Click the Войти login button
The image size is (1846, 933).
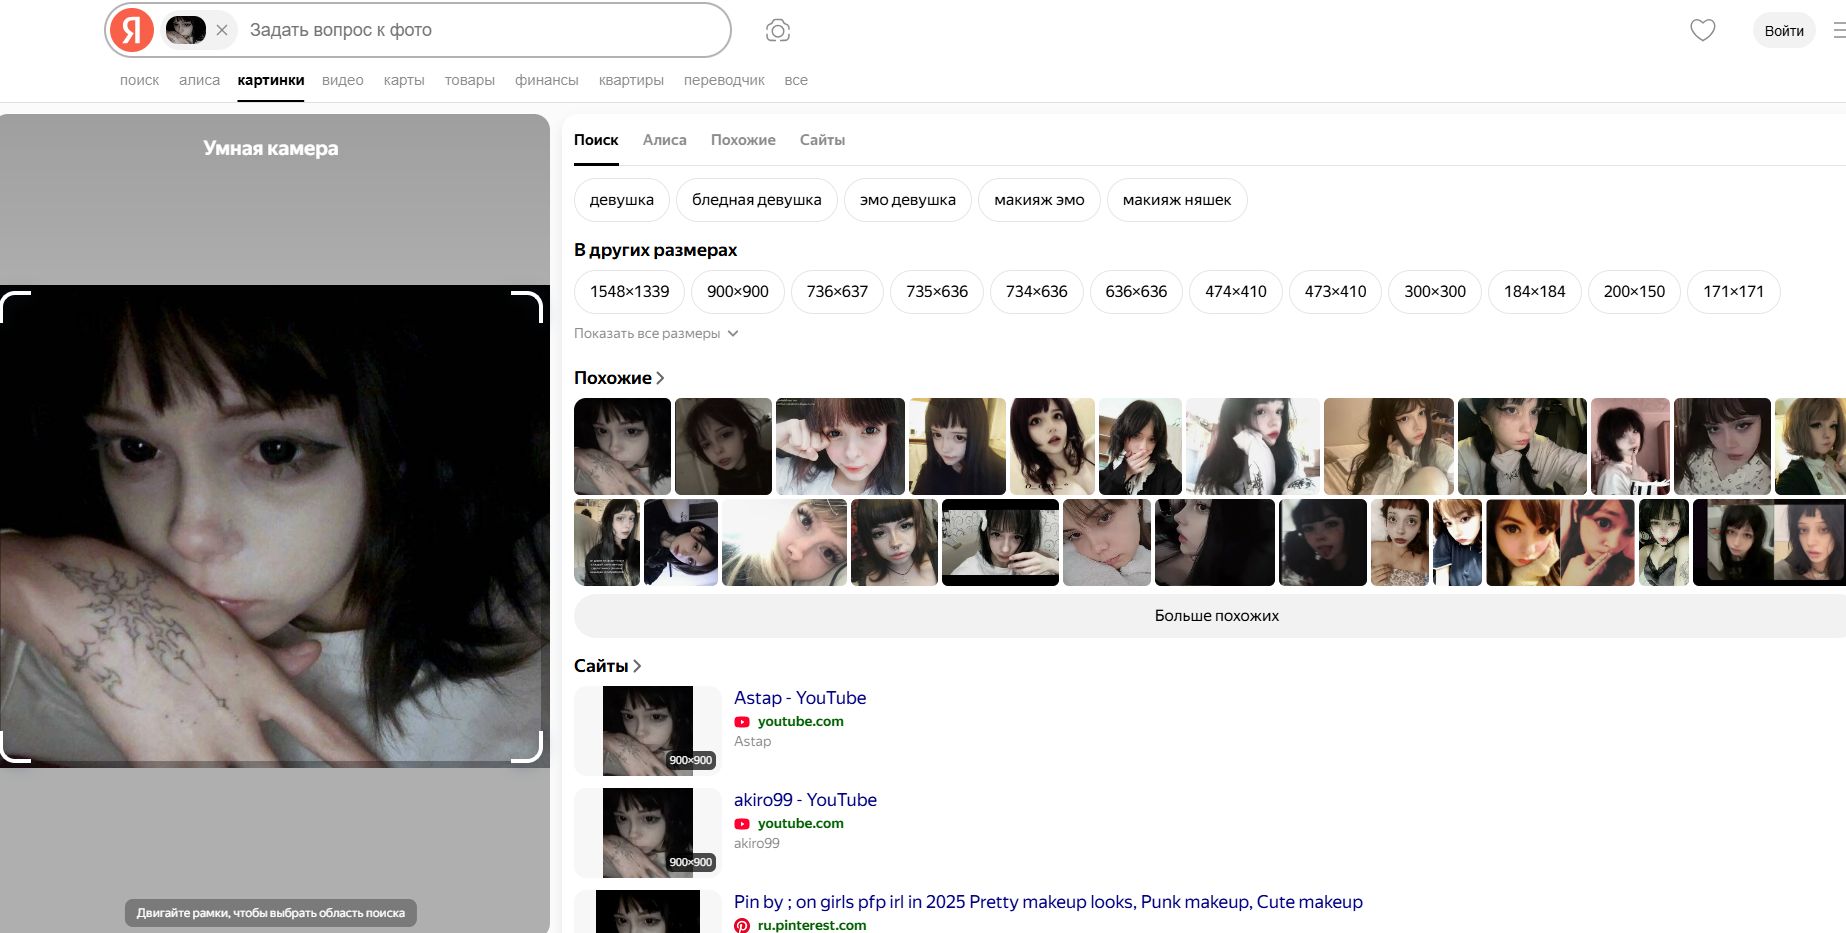click(x=1784, y=30)
